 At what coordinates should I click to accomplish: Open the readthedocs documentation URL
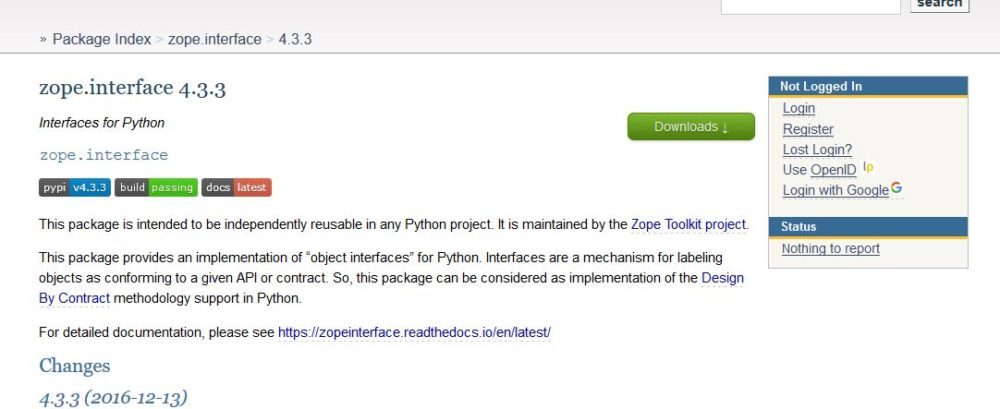click(414, 331)
